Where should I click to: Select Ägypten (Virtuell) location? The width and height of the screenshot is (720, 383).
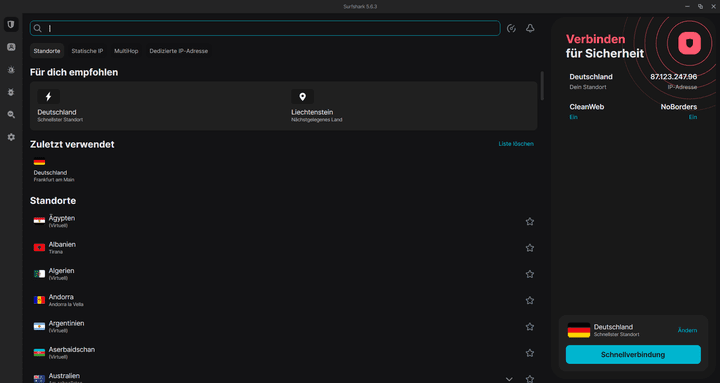[x=283, y=221]
